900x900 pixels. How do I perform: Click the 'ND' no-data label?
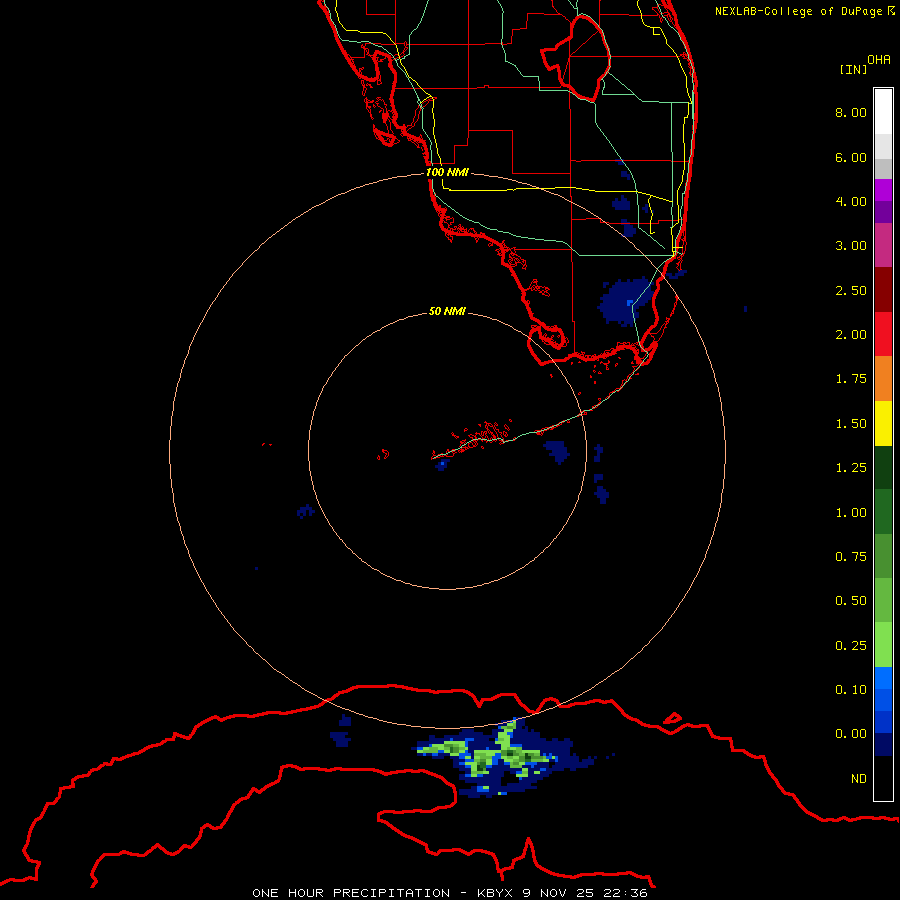pyautogui.click(x=859, y=779)
